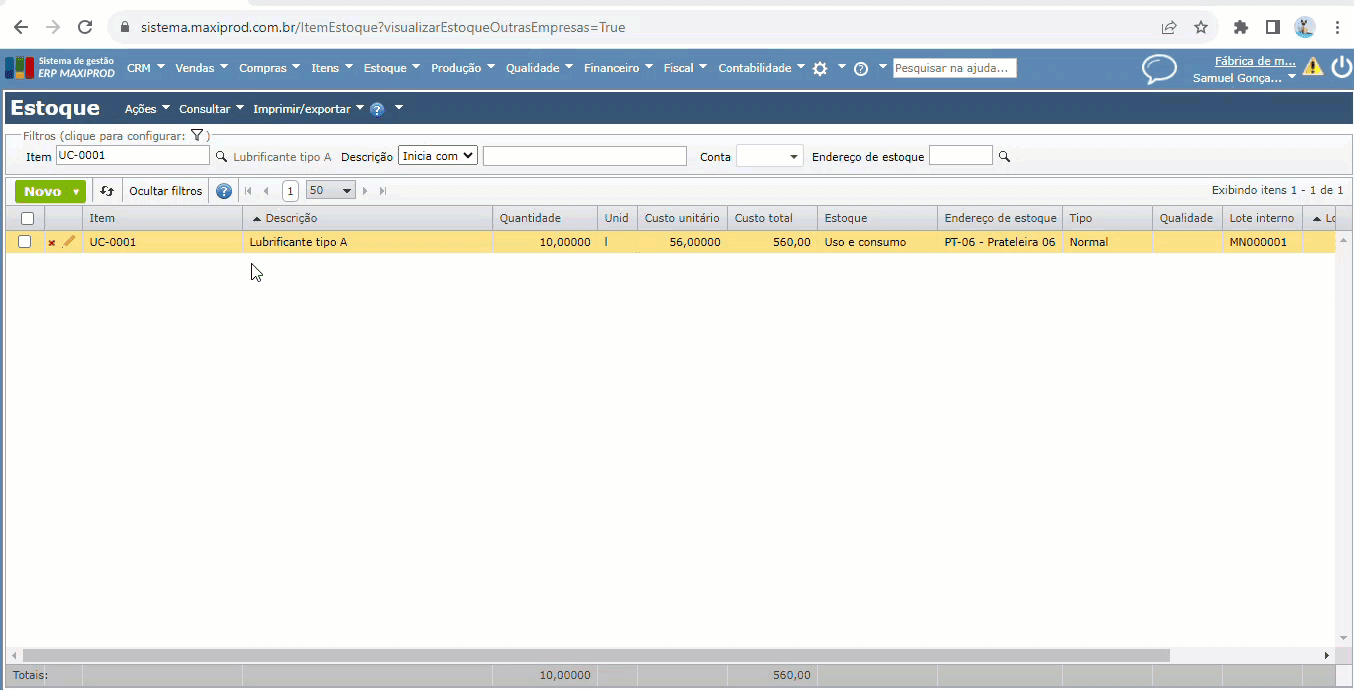Screen dimensions: 1354x690
Task: Click current page number box 1
Action: click(x=290, y=191)
